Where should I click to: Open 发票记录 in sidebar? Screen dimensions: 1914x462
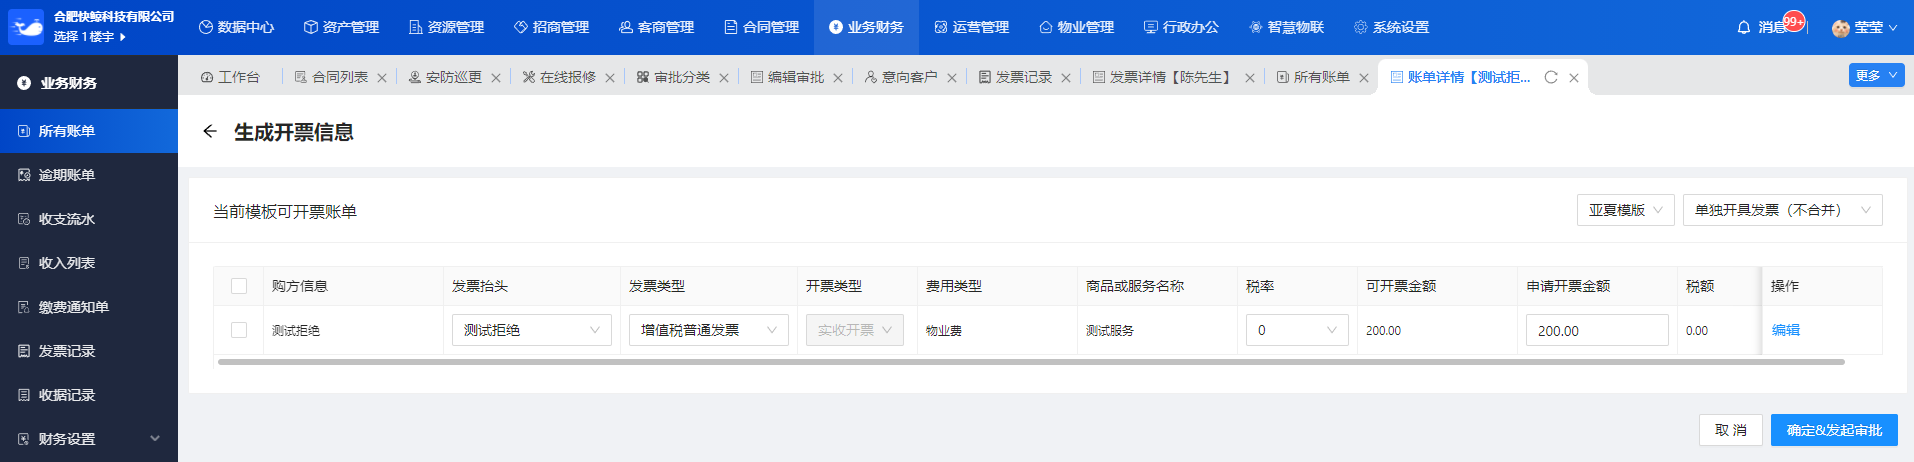click(89, 351)
